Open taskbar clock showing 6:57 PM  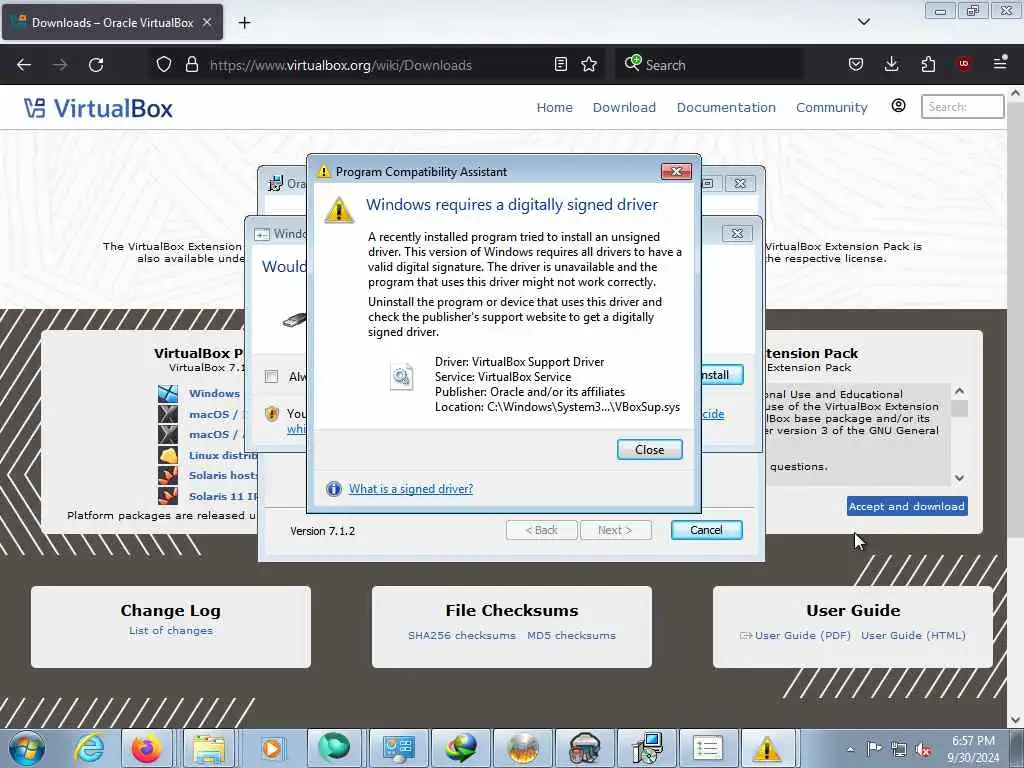[973, 749]
